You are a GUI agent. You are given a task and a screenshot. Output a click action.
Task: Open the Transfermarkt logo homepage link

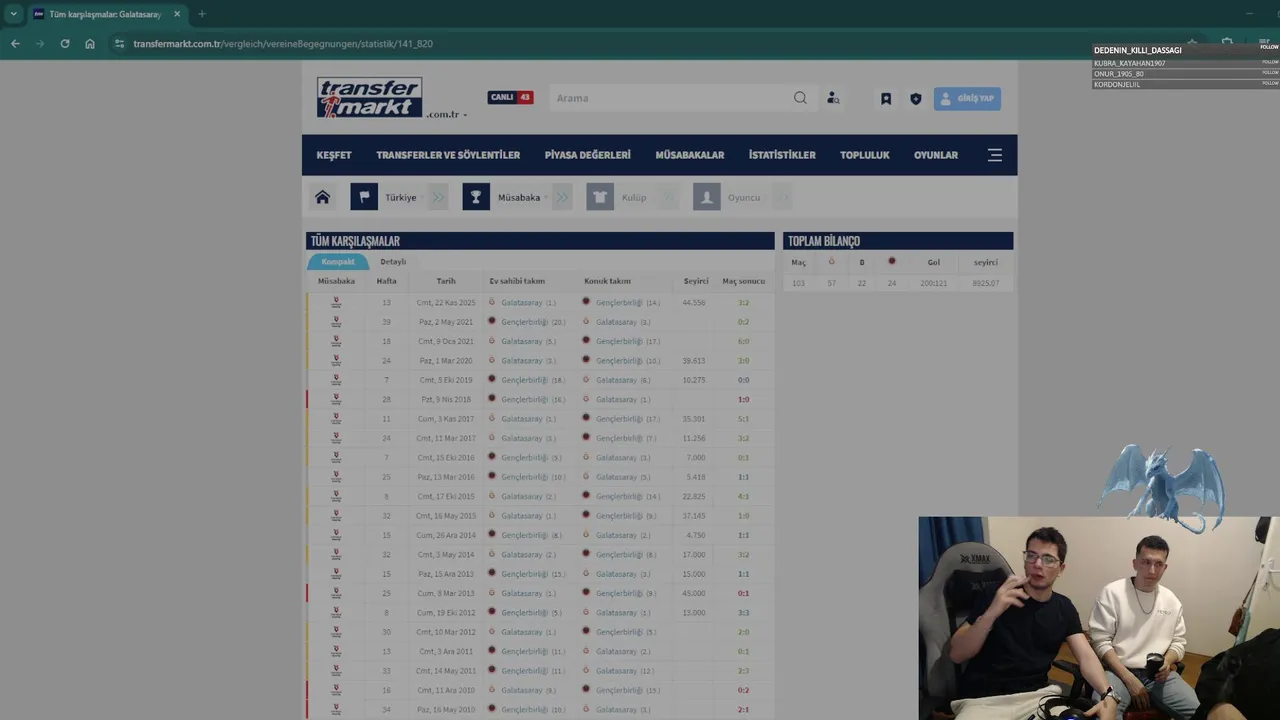click(x=369, y=97)
